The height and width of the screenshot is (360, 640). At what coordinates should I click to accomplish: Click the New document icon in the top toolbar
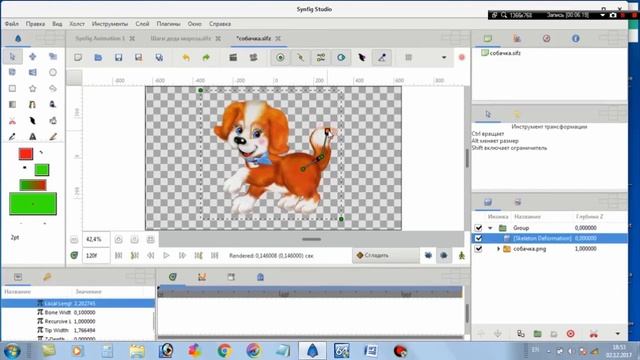[x=78, y=58]
